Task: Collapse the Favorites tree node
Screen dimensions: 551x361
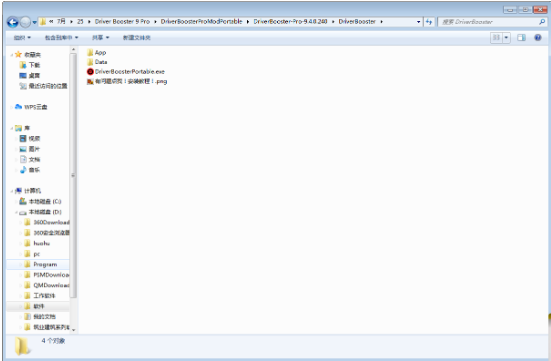Action: pyautogui.click(x=12, y=55)
